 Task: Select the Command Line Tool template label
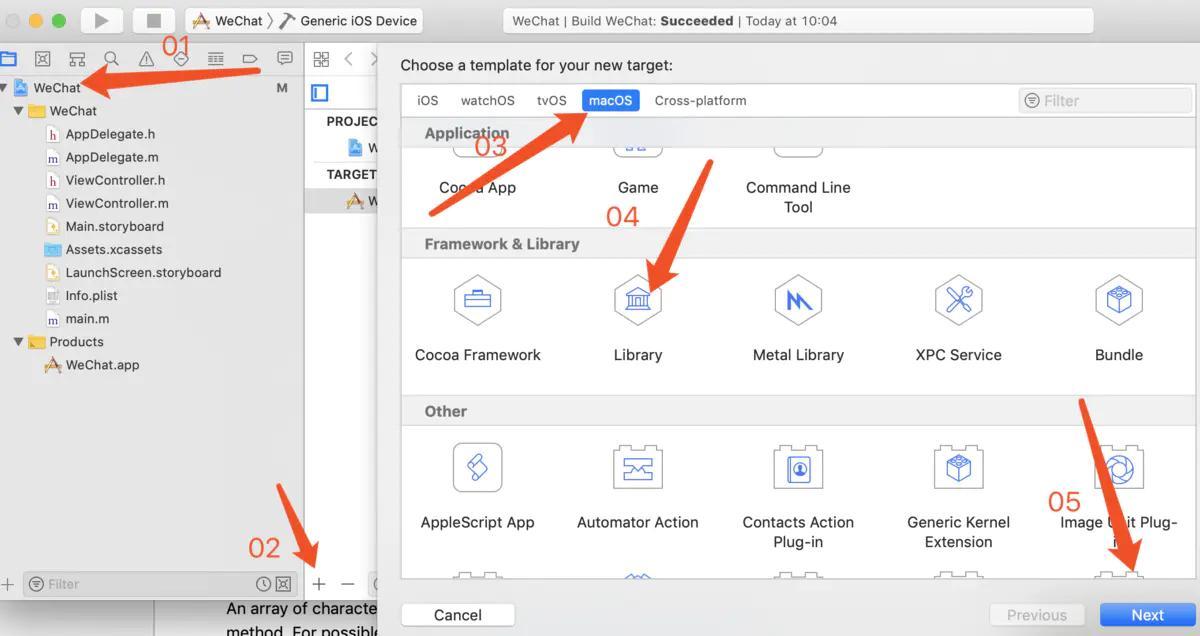coord(798,197)
